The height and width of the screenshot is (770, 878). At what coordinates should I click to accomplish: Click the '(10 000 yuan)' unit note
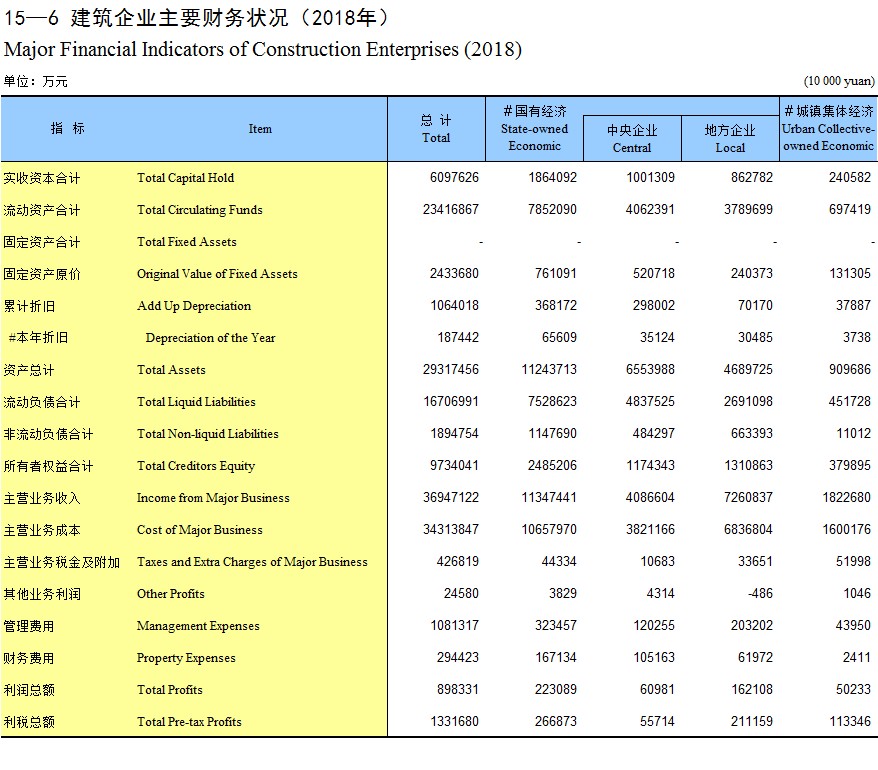838,81
